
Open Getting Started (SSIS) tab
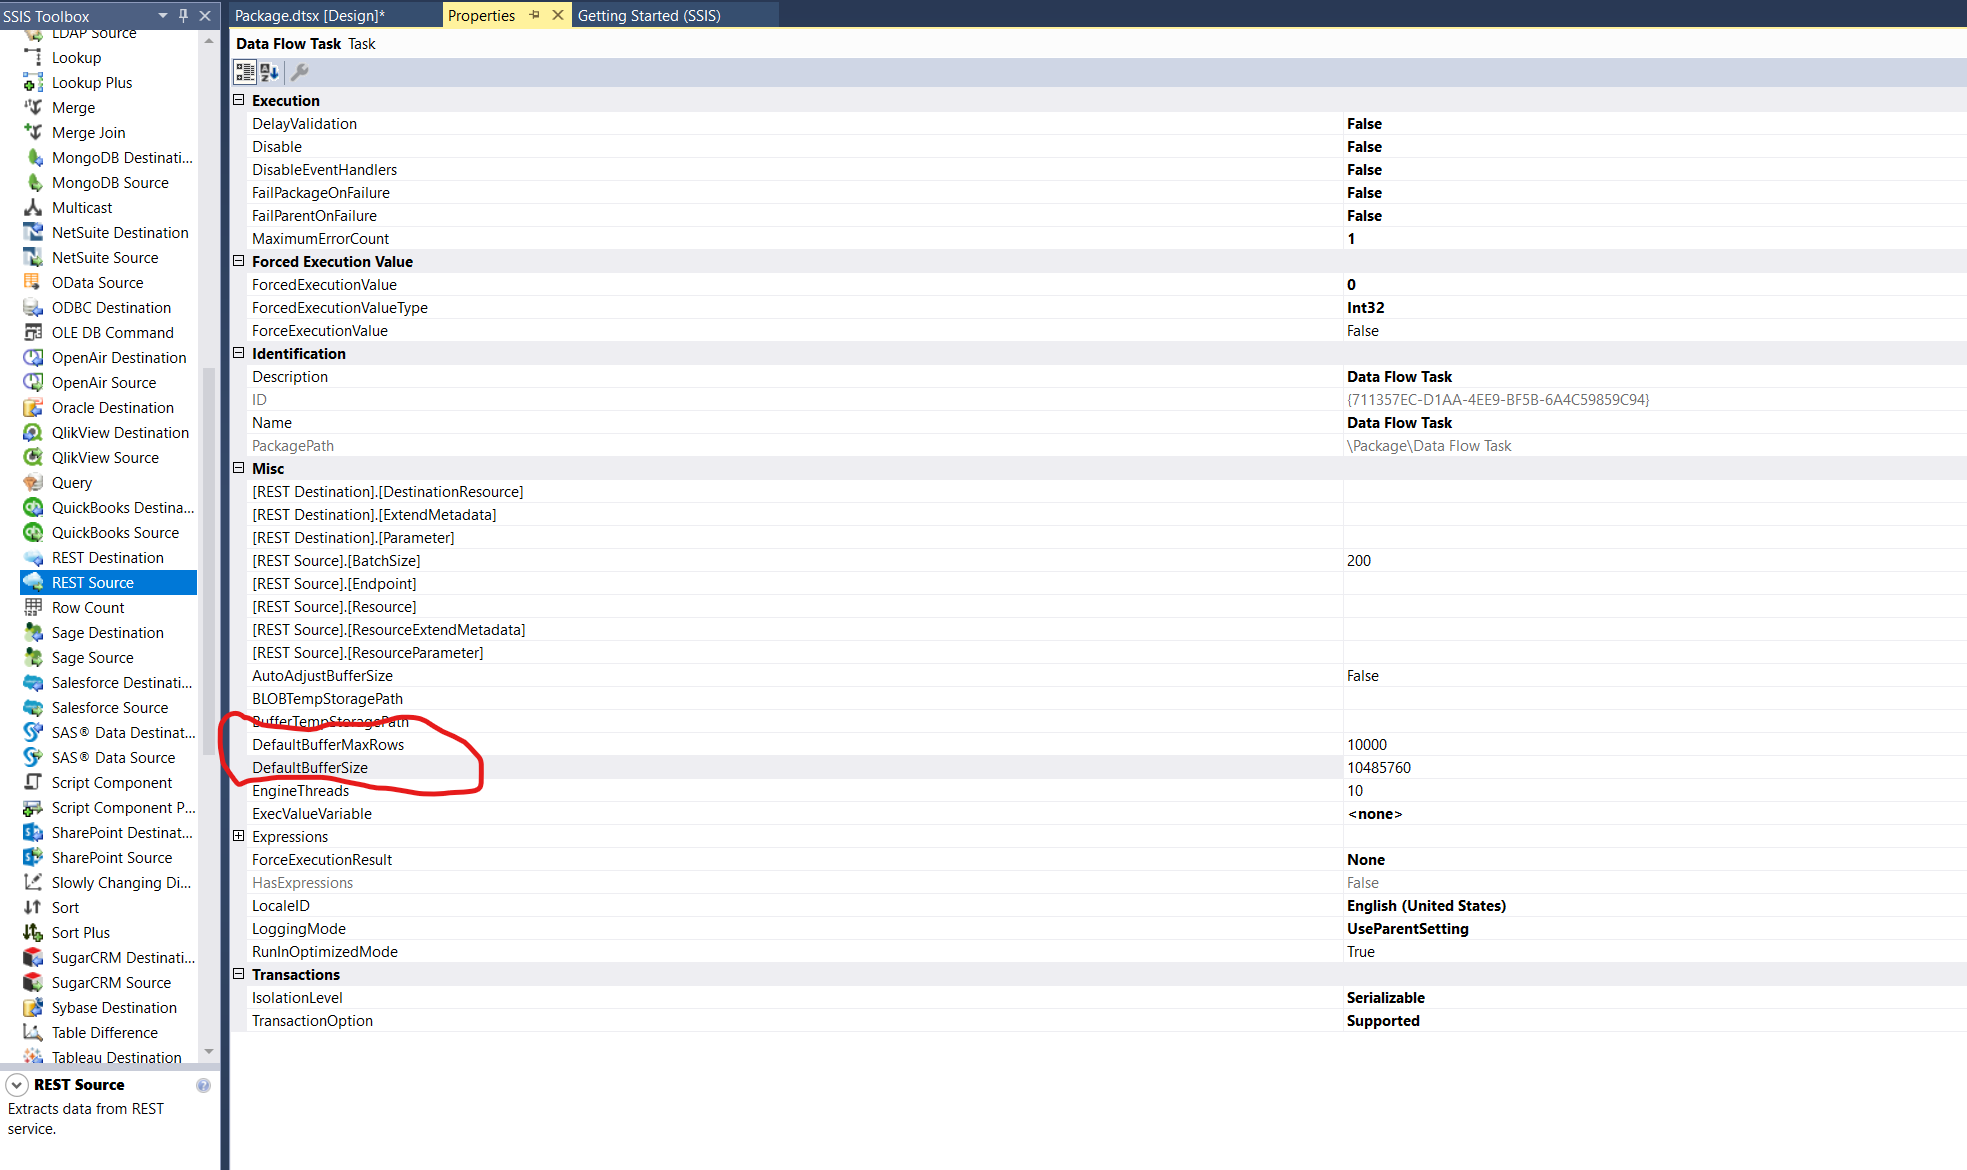649,15
